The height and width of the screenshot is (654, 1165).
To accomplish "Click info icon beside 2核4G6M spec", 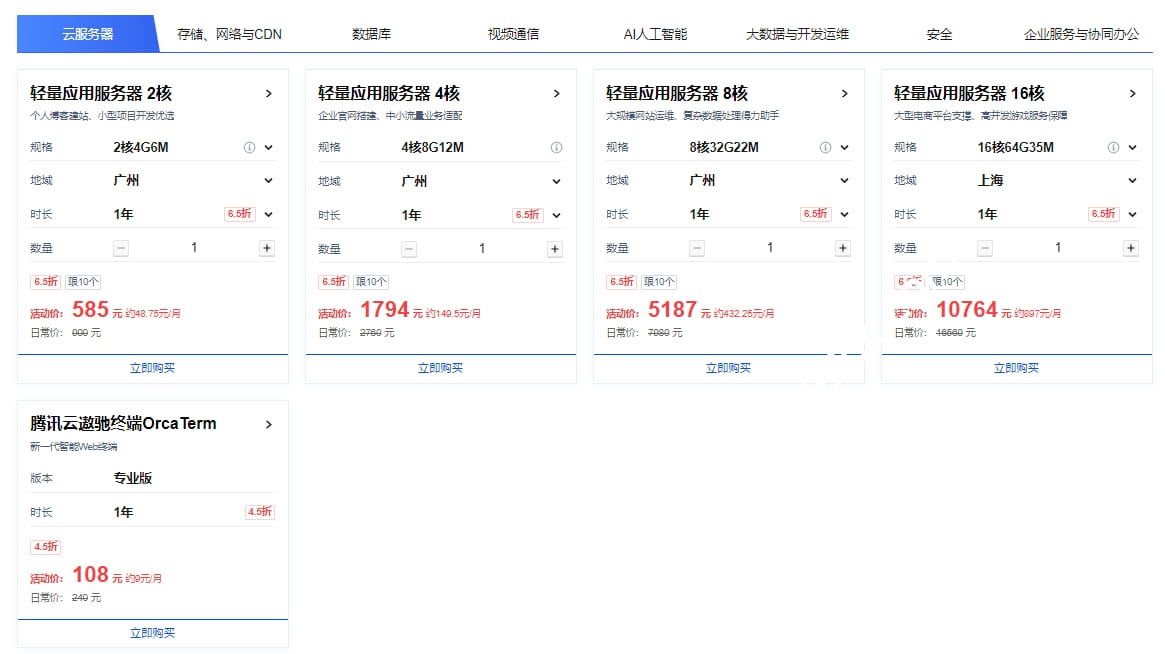I will (250, 148).
